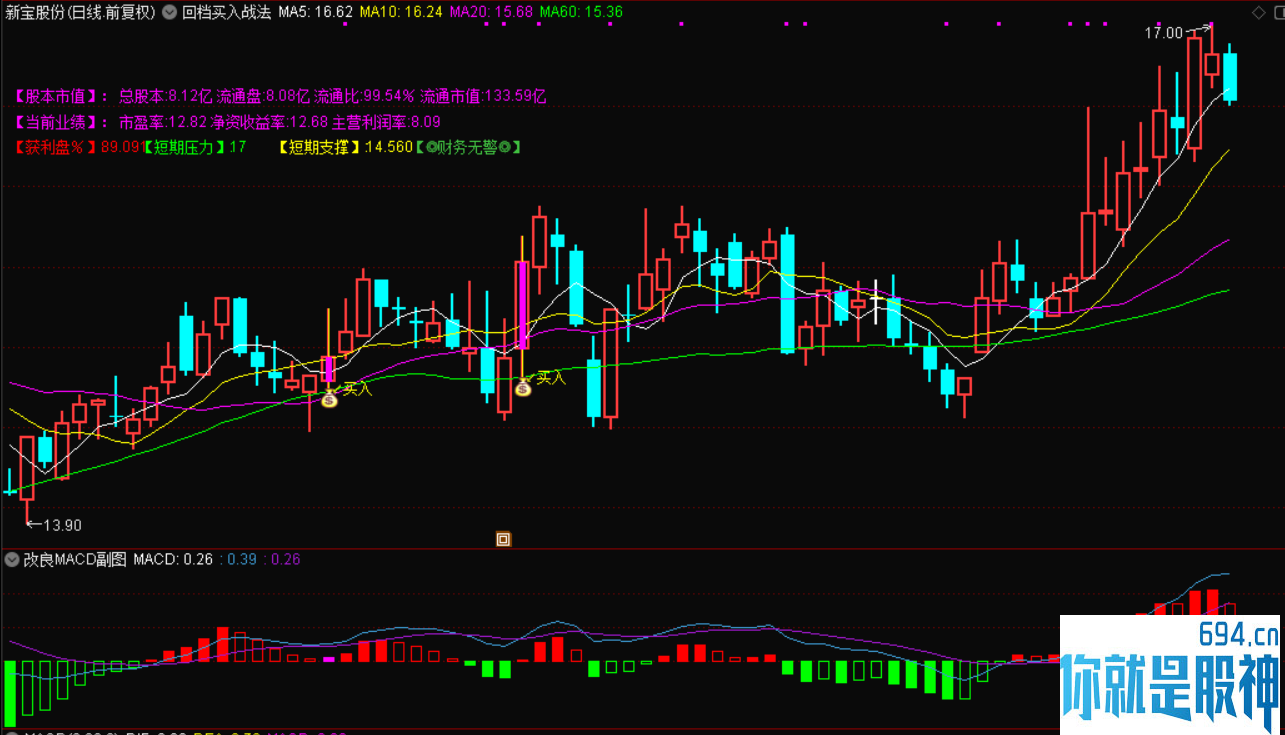Screen dimensions: 1285x735
Task: Click the second 买入 money bag icon
Action: (x=523, y=387)
